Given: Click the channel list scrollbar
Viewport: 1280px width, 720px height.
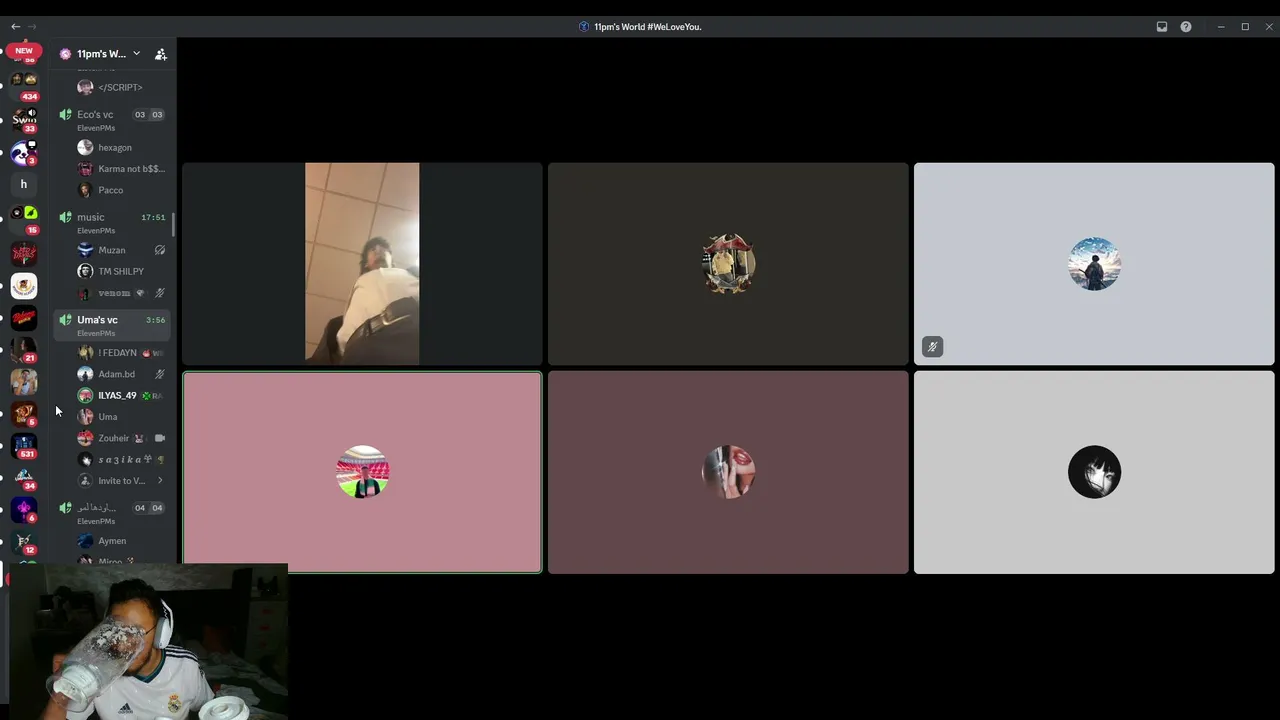Looking at the screenshot, I should coord(174,224).
